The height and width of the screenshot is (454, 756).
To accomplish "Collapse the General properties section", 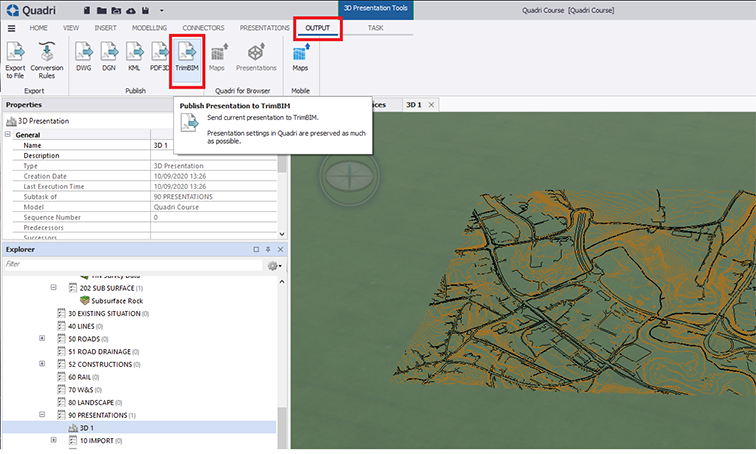I will (8, 134).
